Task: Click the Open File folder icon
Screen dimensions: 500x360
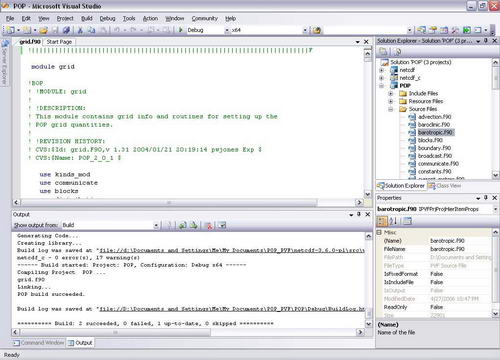Action: [x=43, y=30]
